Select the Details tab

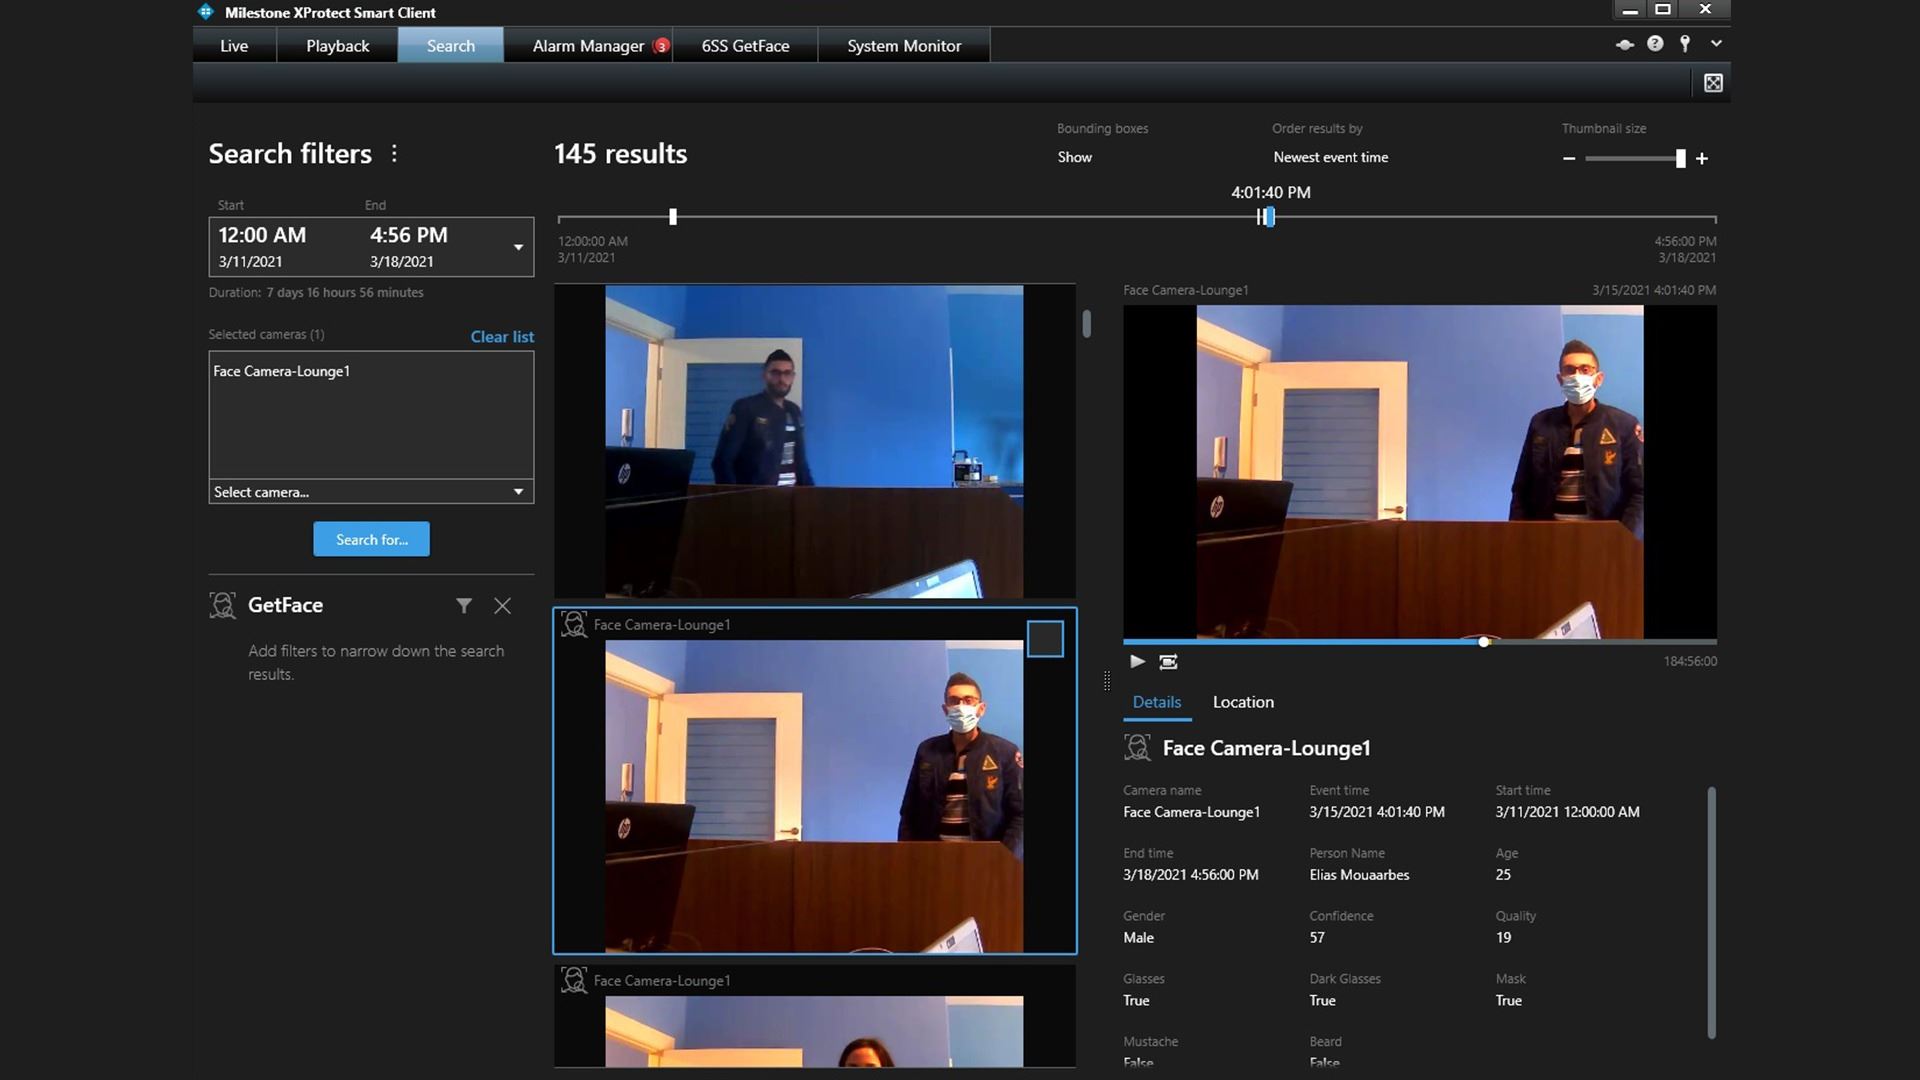(1157, 702)
